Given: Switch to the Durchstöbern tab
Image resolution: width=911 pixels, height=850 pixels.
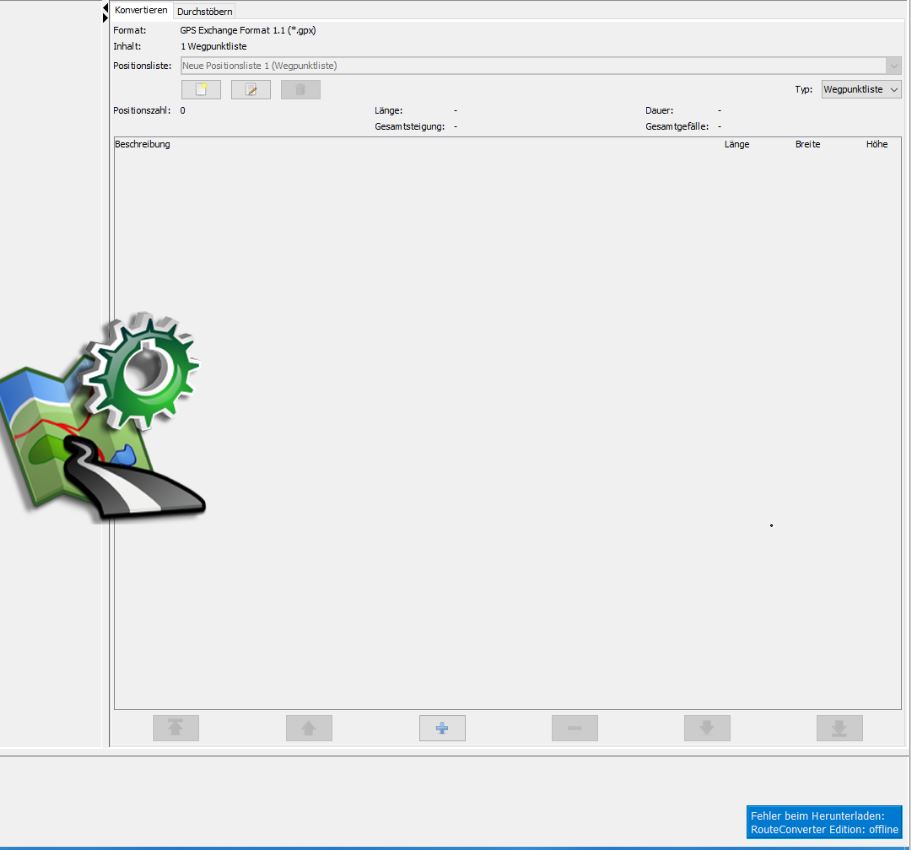Looking at the screenshot, I should pyautogui.click(x=204, y=11).
